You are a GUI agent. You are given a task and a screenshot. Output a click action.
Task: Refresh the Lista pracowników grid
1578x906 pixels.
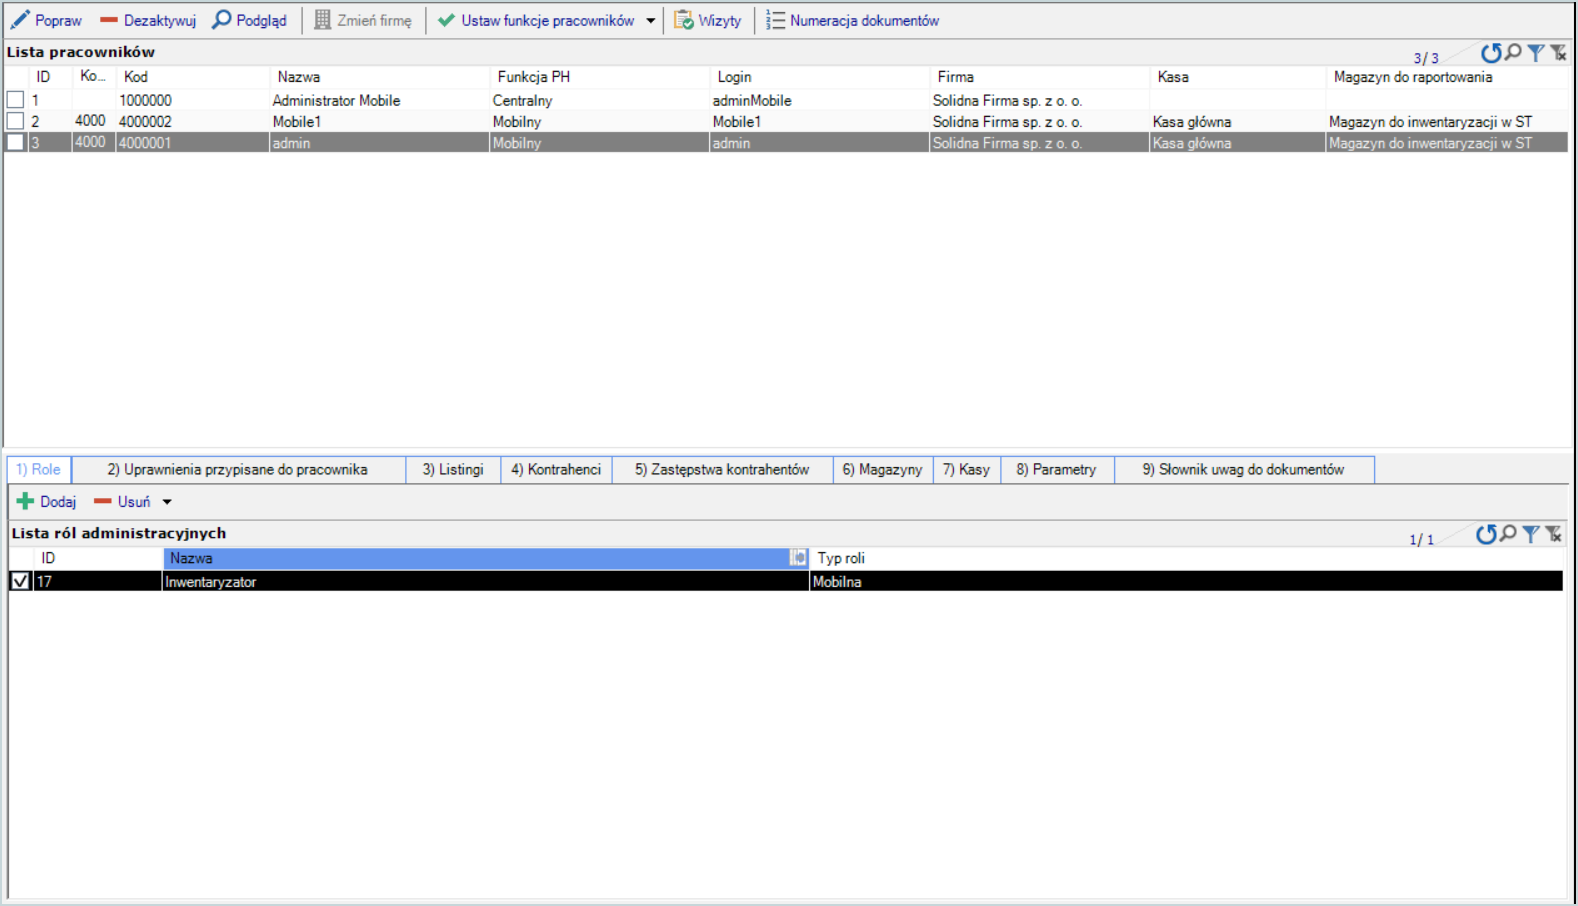[x=1491, y=53]
